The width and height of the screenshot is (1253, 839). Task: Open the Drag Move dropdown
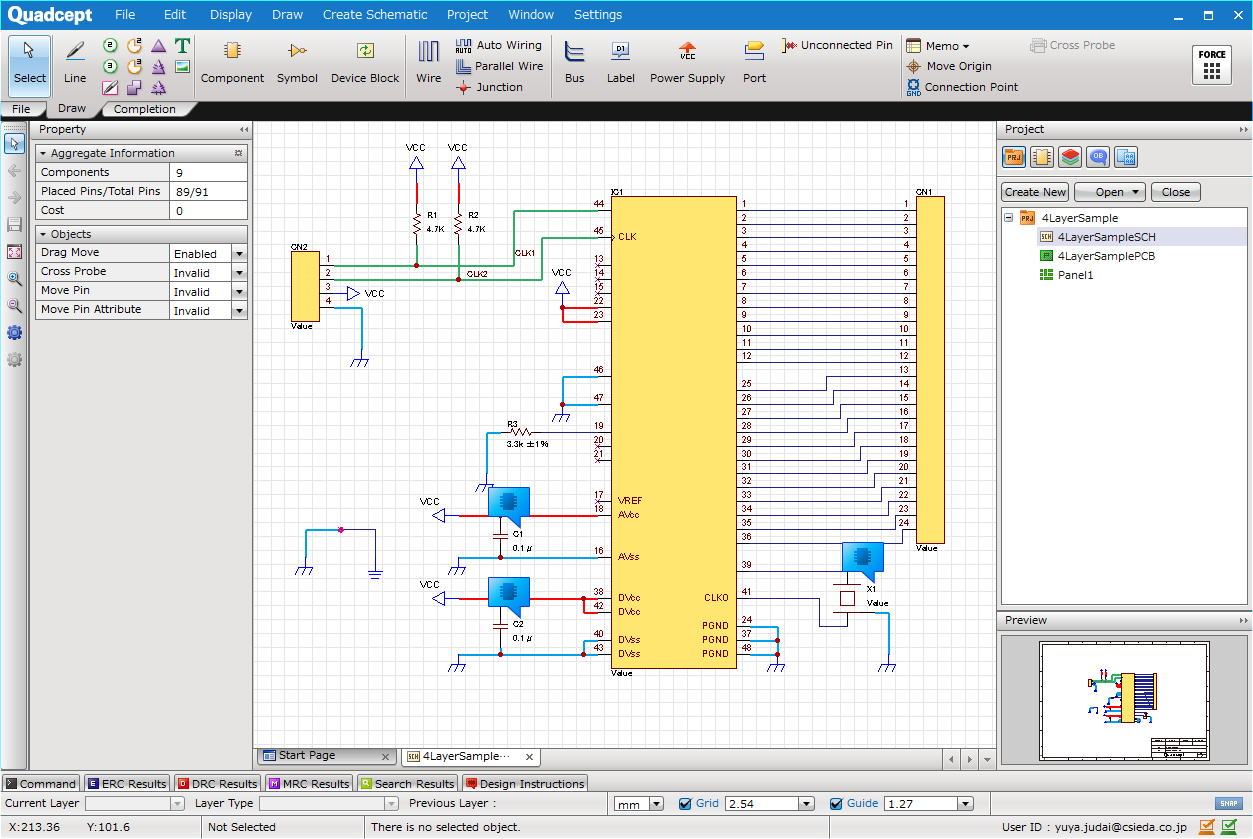(239, 254)
